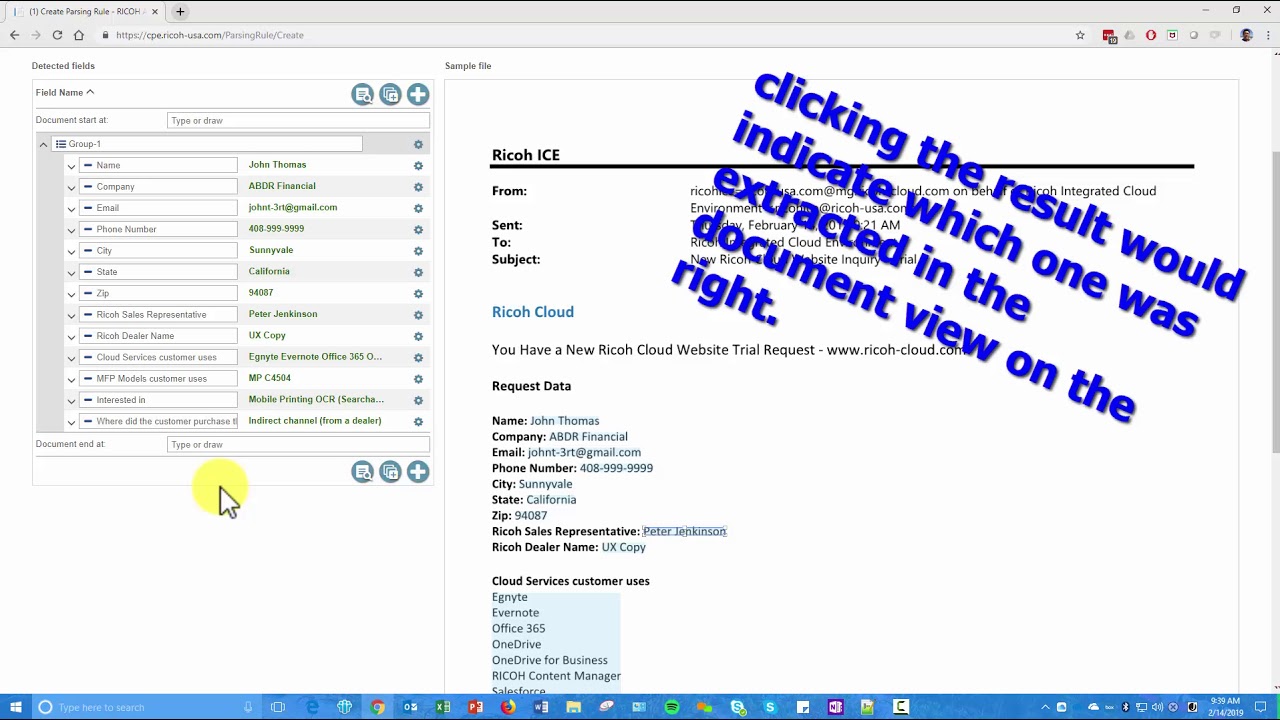Click the Document start at input
The width and height of the screenshot is (1280, 720).
(x=298, y=121)
